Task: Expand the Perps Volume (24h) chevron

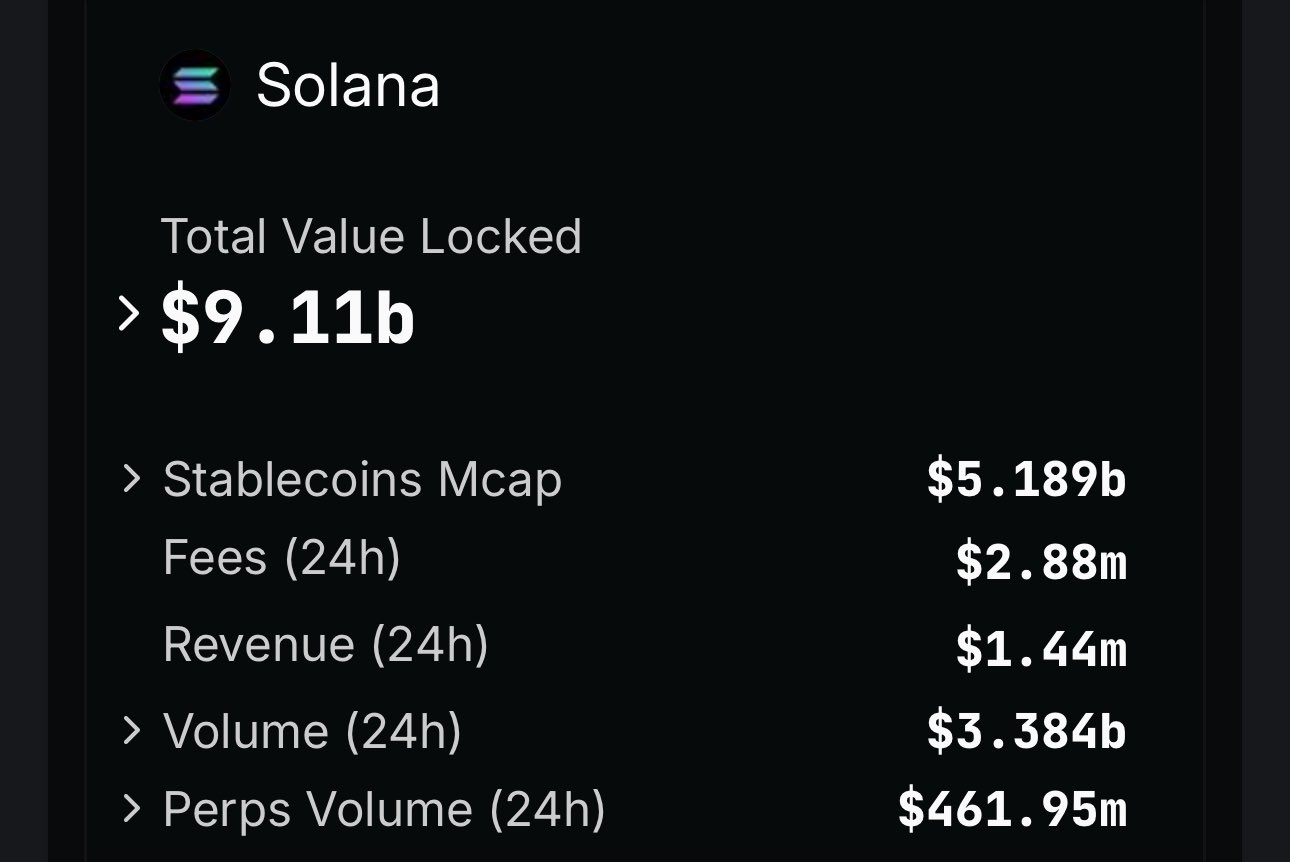Action: click(131, 809)
